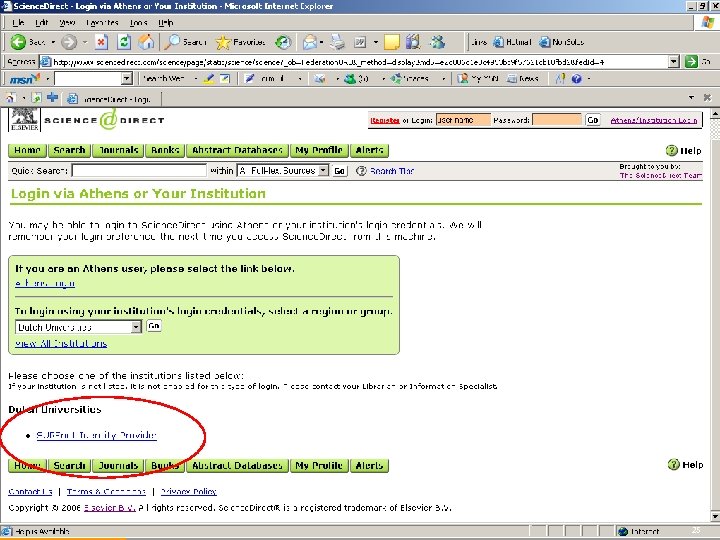Close the current tab with X
Screen dimensions: 720x540
pyautogui.click(x=707, y=97)
